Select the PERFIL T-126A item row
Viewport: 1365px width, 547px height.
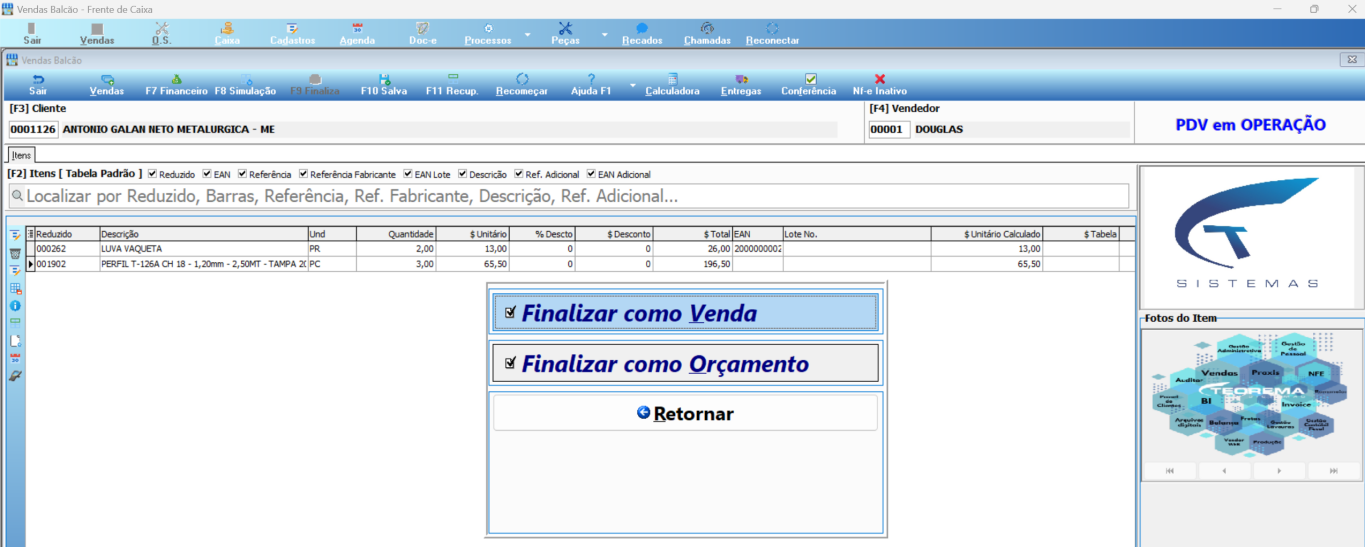pyautogui.click(x=580, y=264)
